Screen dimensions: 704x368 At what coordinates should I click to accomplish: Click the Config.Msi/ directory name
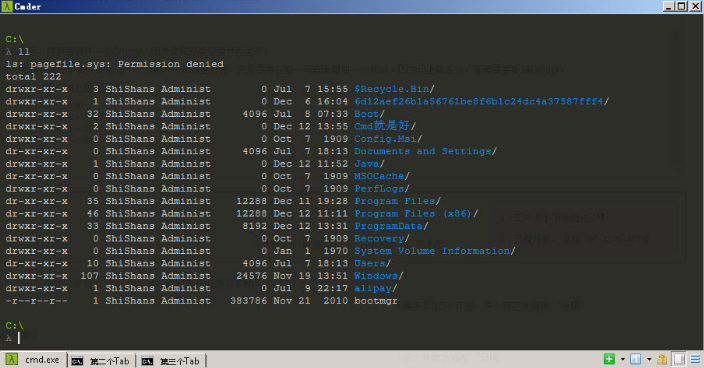[x=388, y=139]
